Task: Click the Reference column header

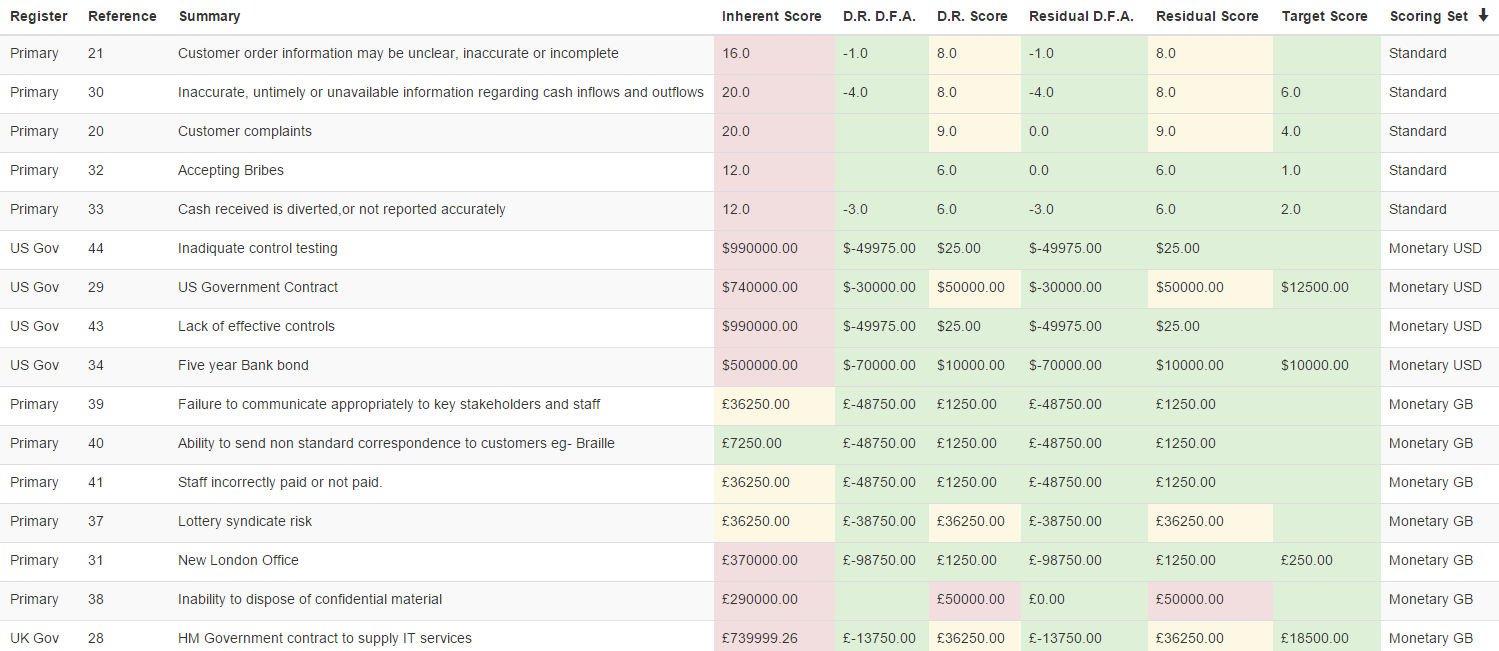Action: click(x=122, y=16)
